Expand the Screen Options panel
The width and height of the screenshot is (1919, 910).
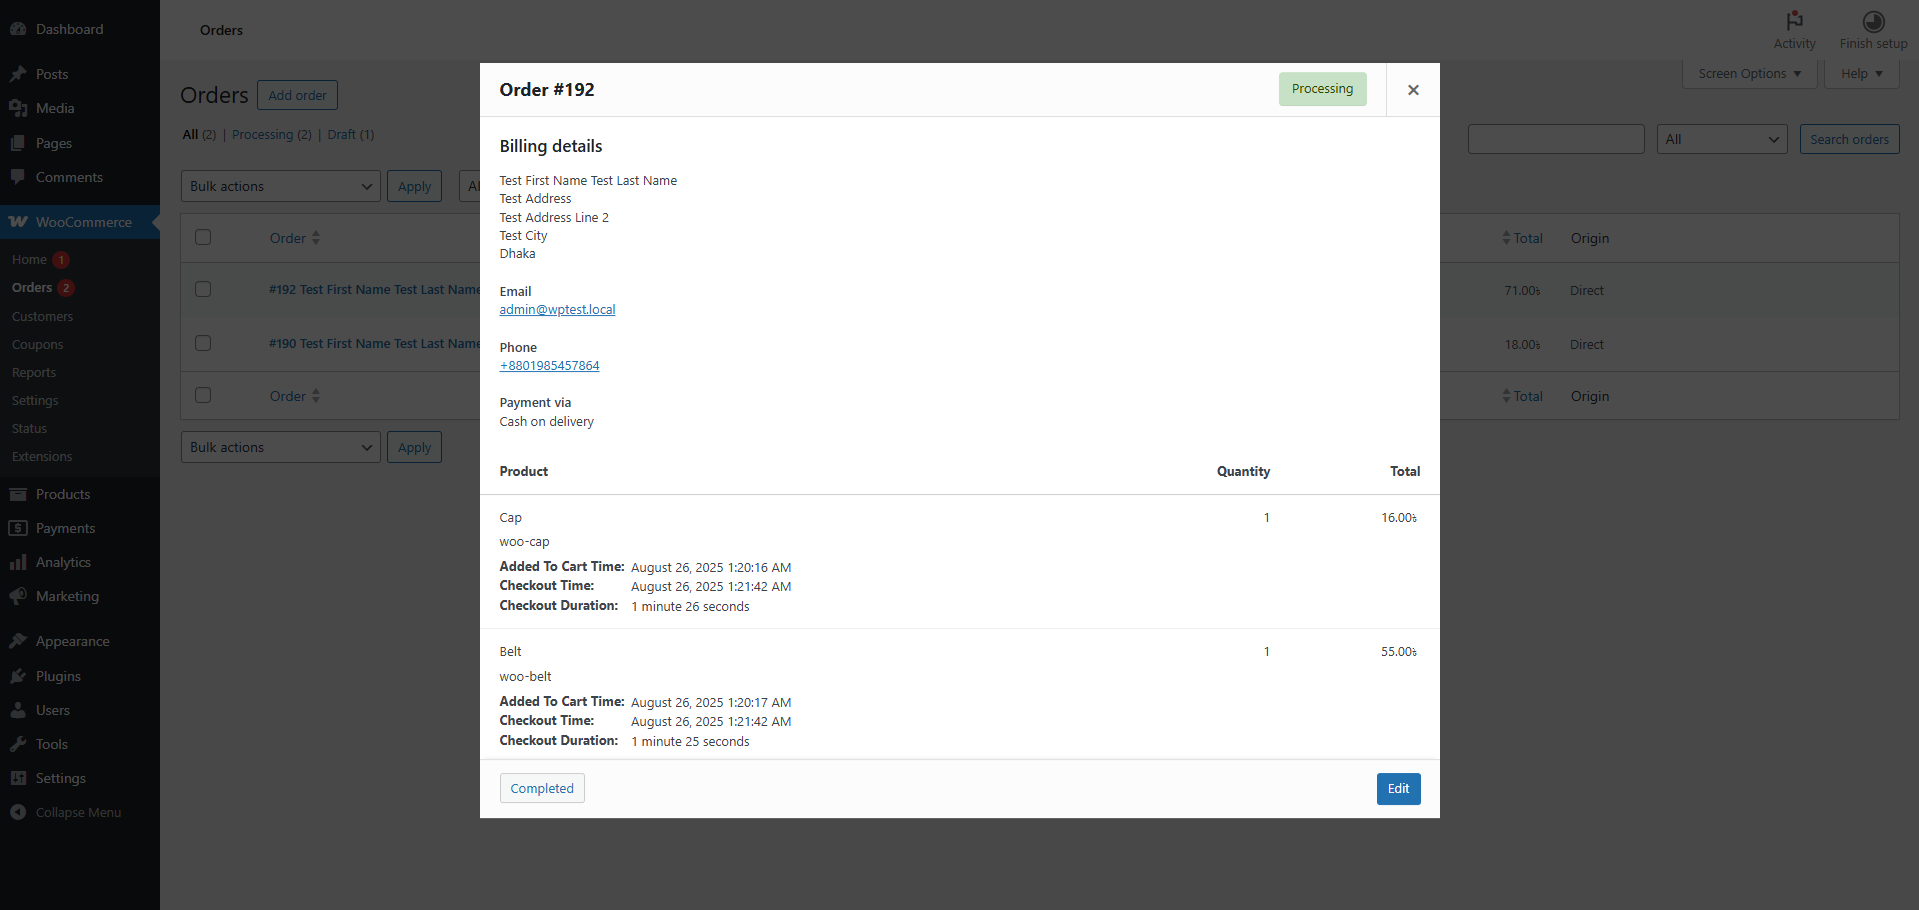[x=1749, y=74]
